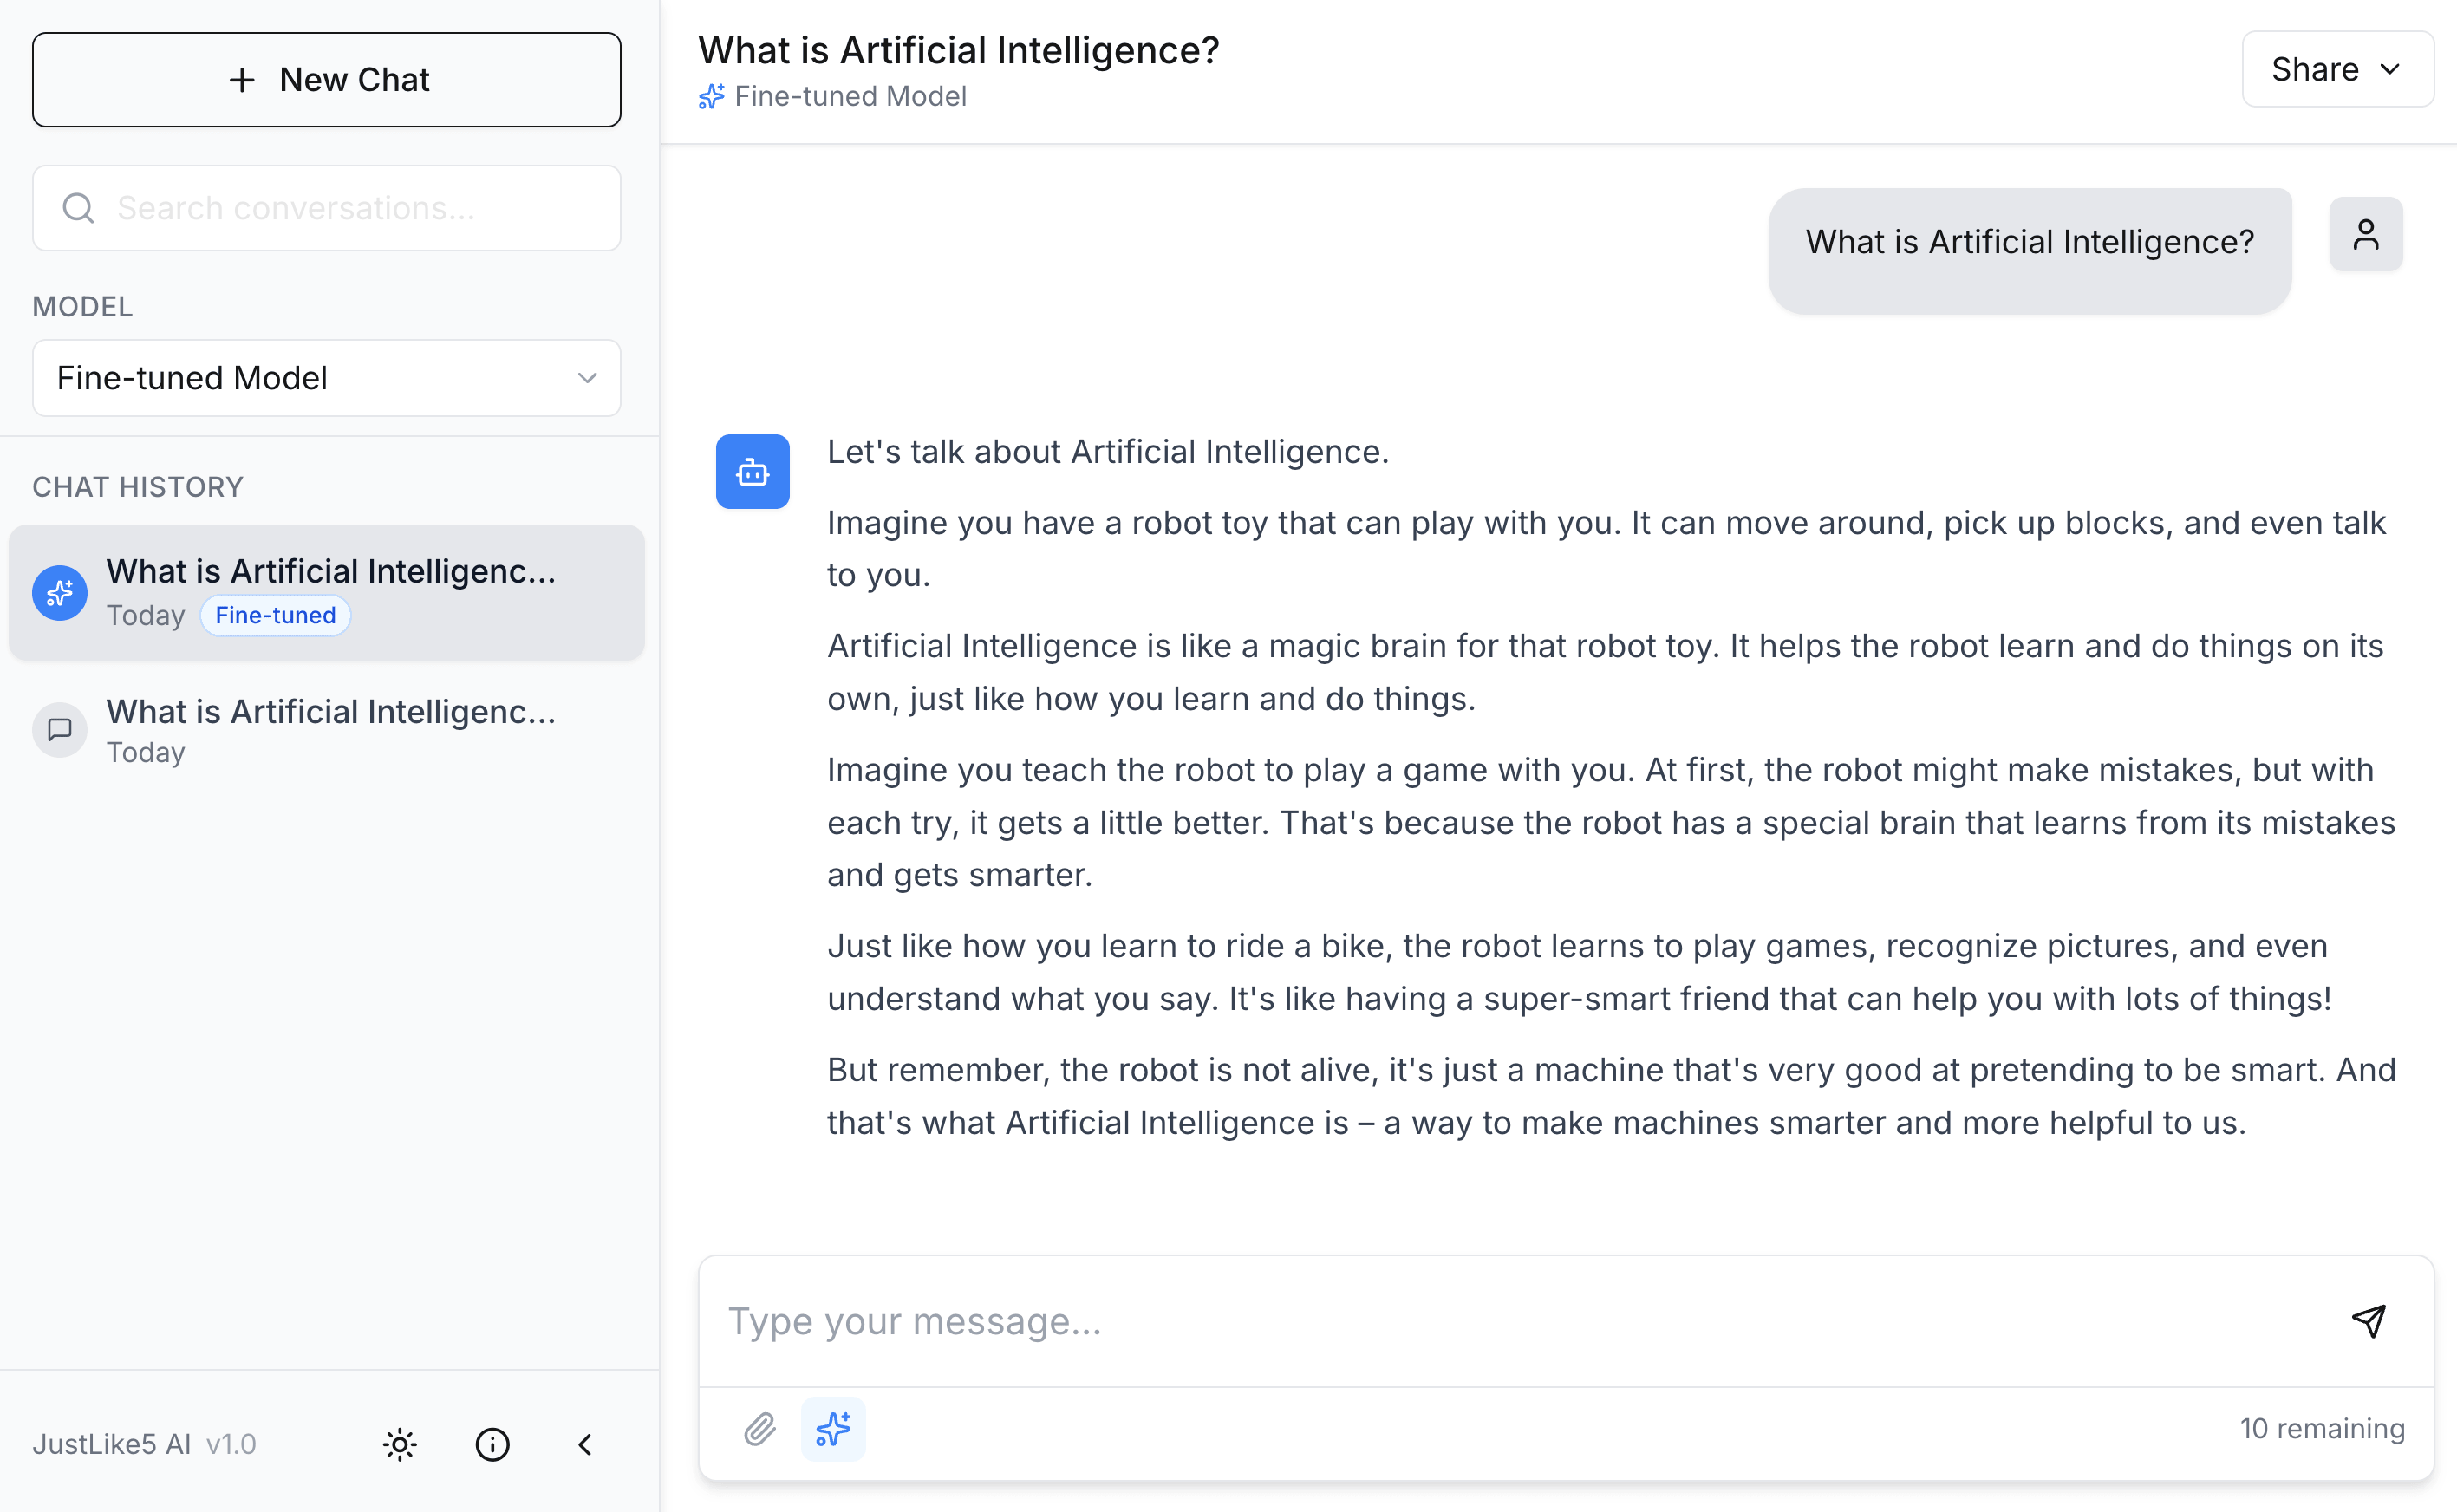The height and width of the screenshot is (1512, 2457).
Task: Toggle light/dark theme sun icon
Action: (x=400, y=1444)
